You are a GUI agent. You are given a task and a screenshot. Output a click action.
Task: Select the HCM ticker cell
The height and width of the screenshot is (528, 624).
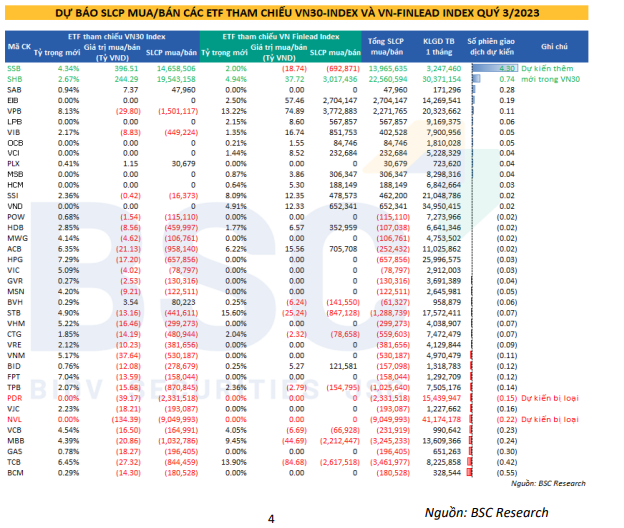(x=15, y=185)
